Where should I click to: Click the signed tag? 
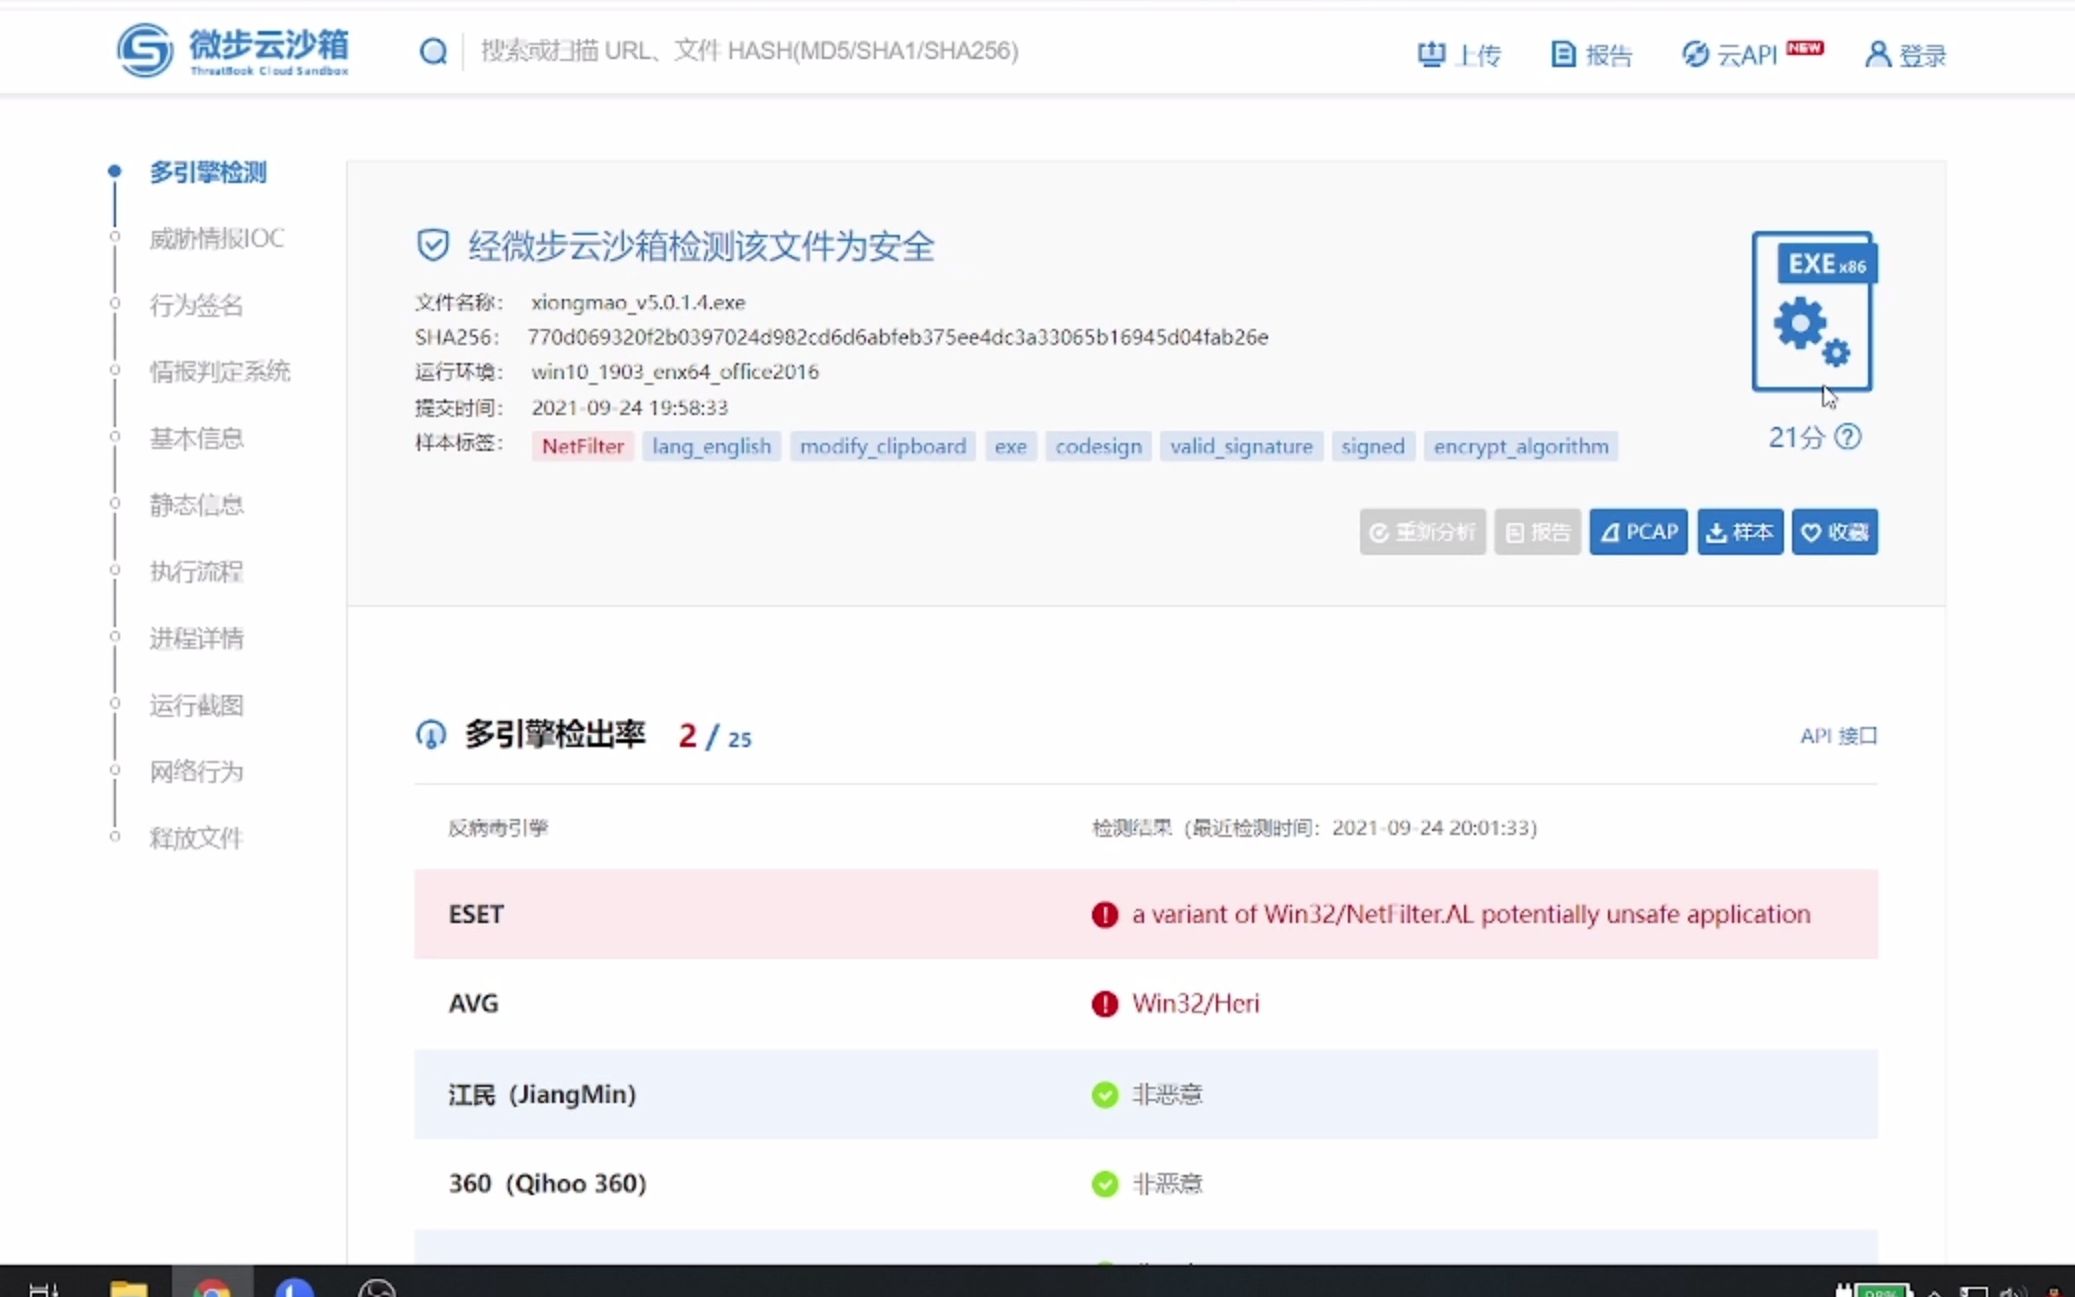(1373, 446)
